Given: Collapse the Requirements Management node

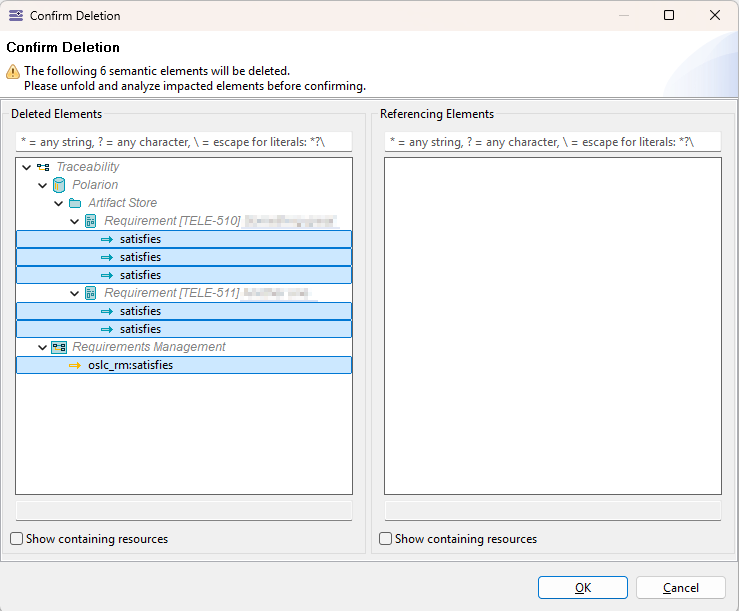Looking at the screenshot, I should tap(42, 347).
